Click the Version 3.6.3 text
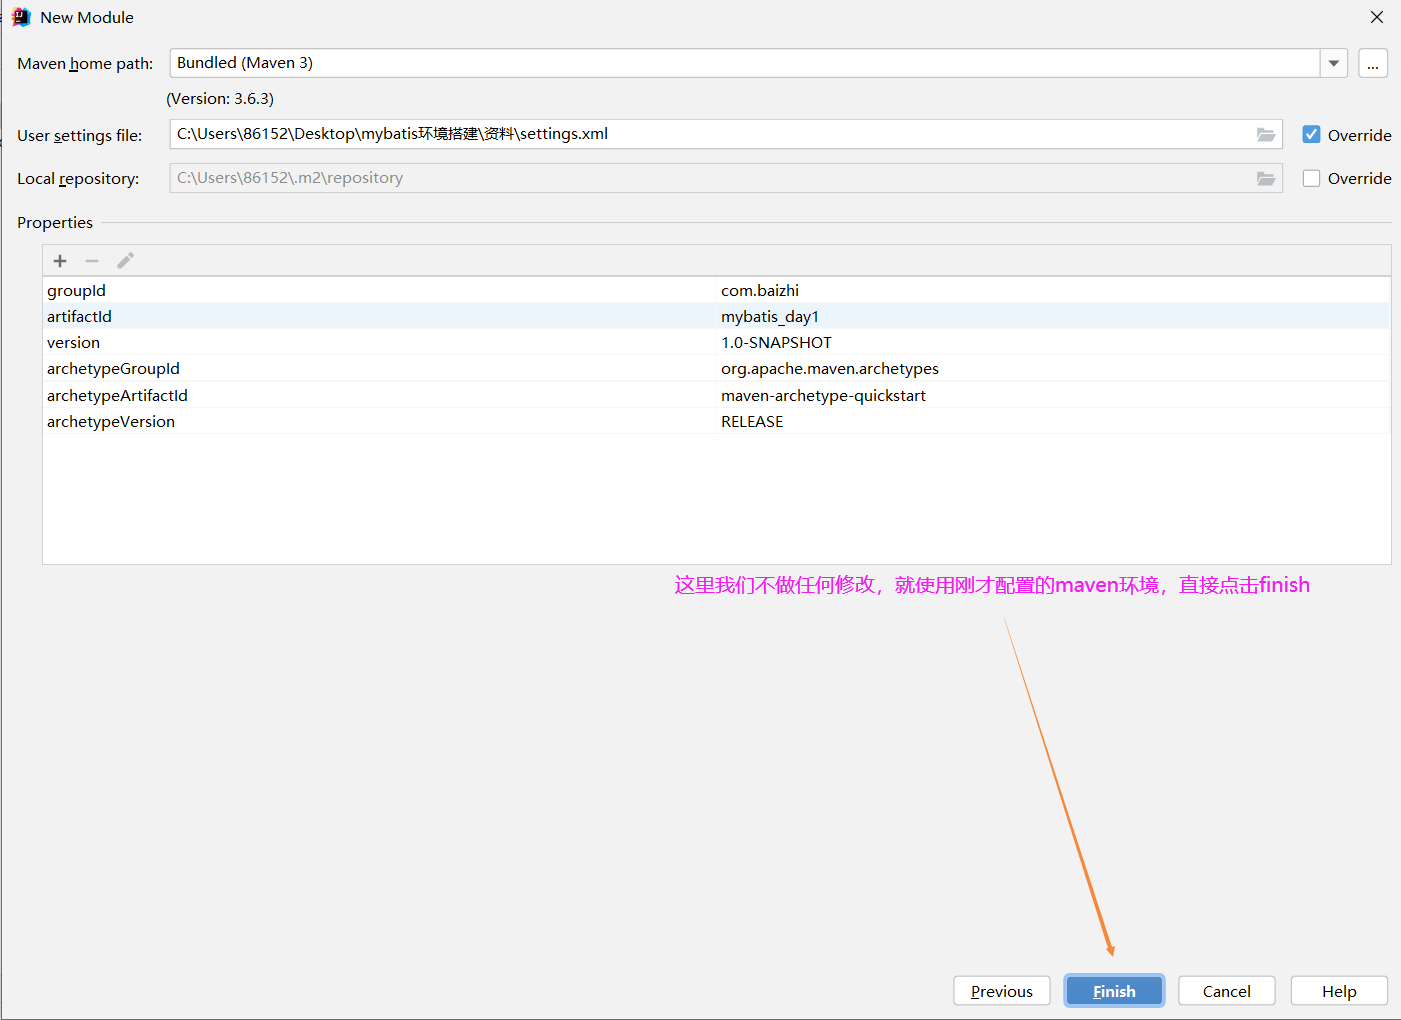This screenshot has width=1401, height=1020. [x=220, y=98]
